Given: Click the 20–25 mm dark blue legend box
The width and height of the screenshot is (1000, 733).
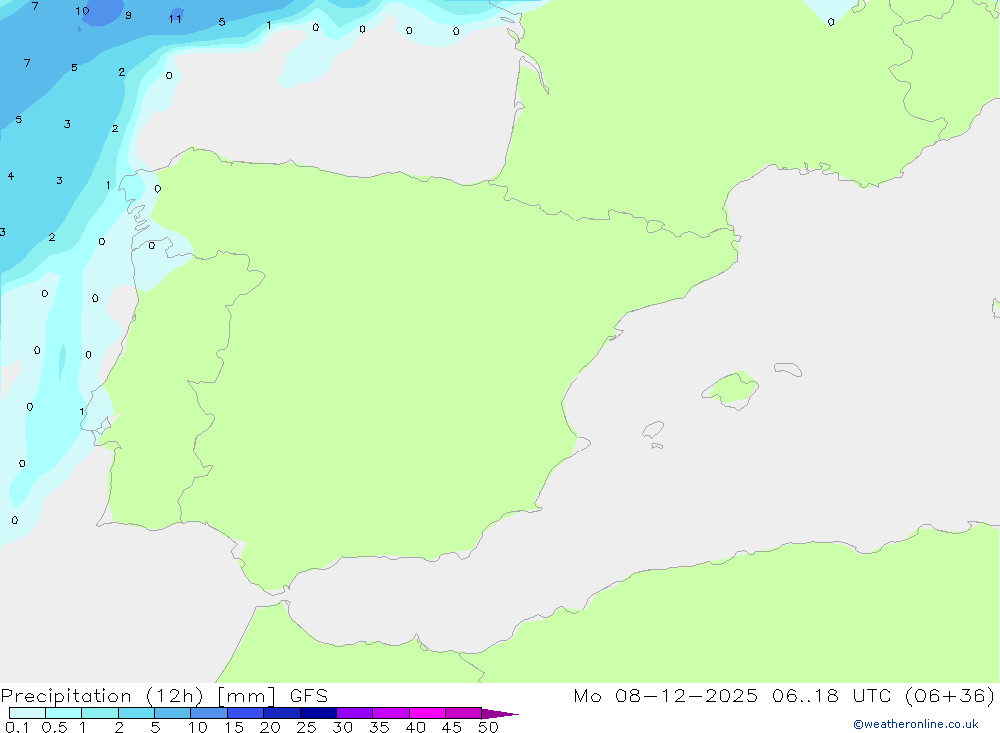Looking at the screenshot, I should (x=281, y=713).
